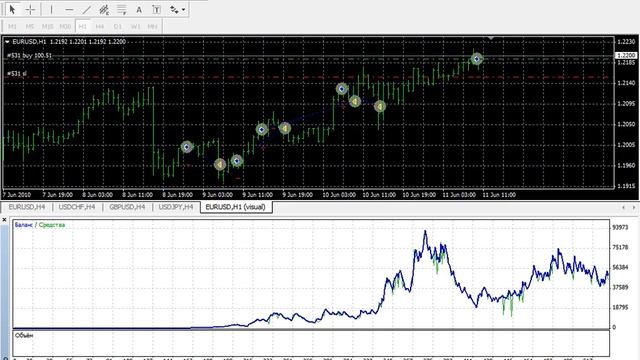640x360 pixels.
Task: Click the 93973 balance scale value
Action: point(620,227)
